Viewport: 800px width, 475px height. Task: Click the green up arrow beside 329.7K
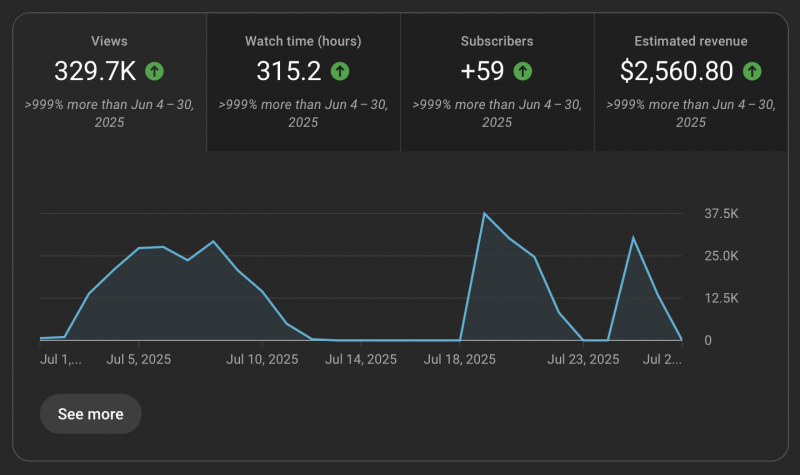pyautogui.click(x=154, y=71)
